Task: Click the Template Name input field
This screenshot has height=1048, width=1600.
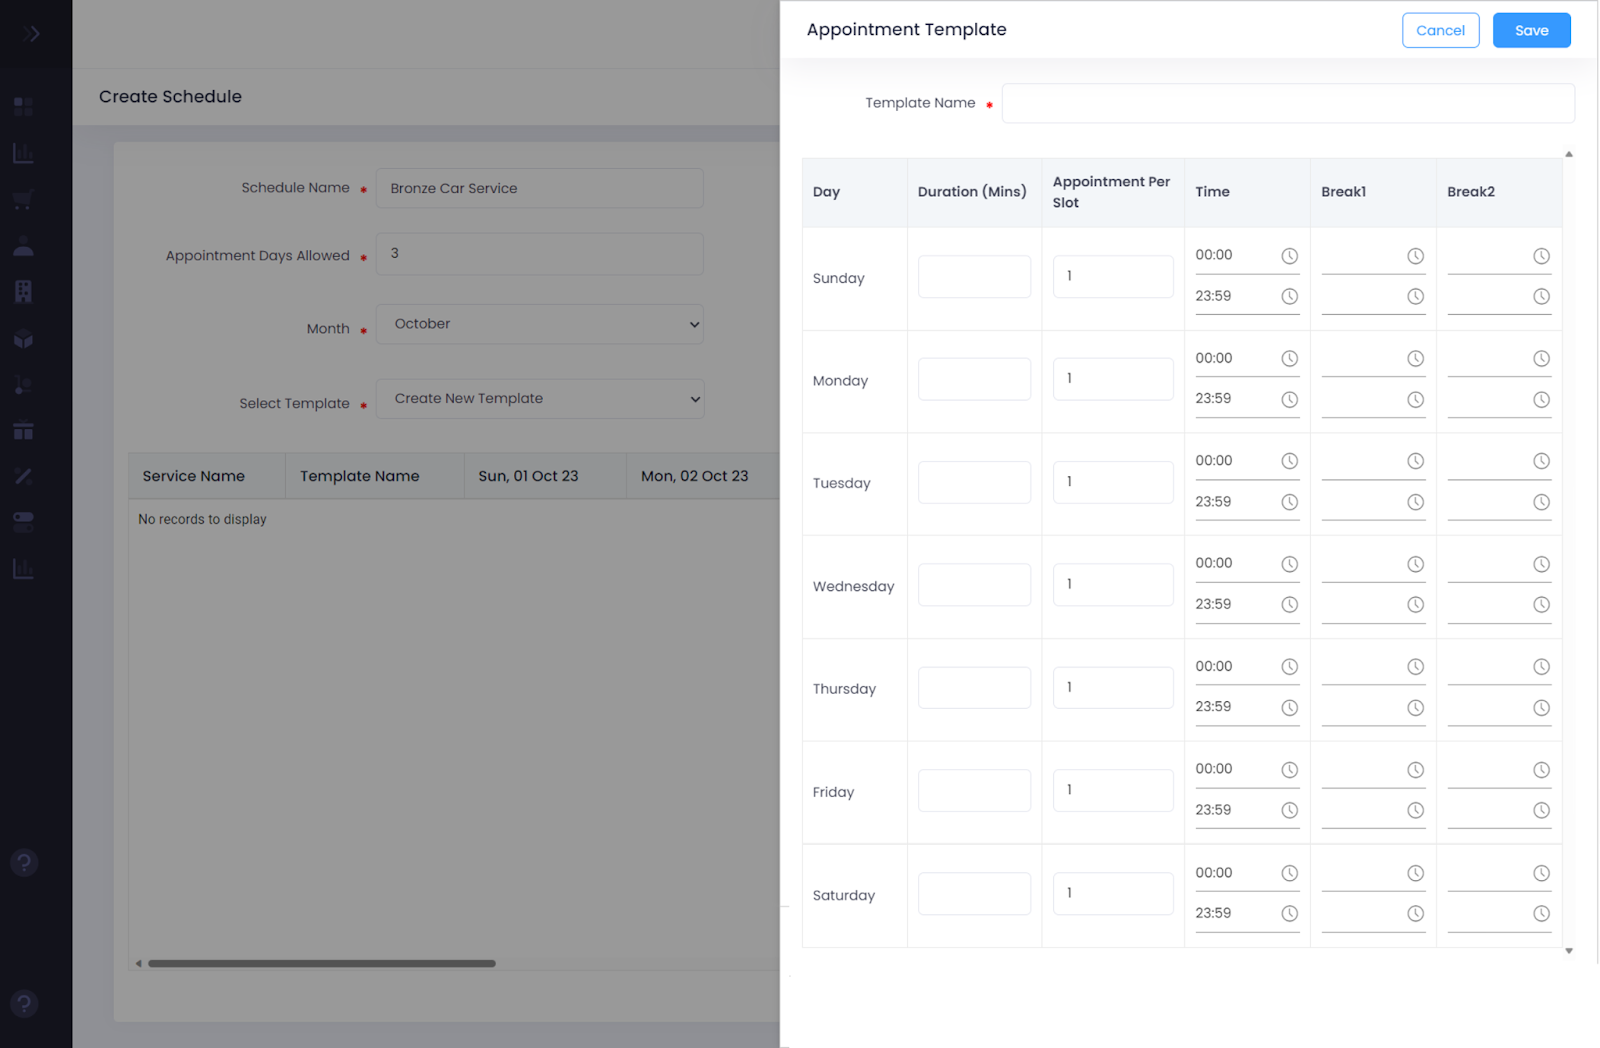Action: point(1288,103)
